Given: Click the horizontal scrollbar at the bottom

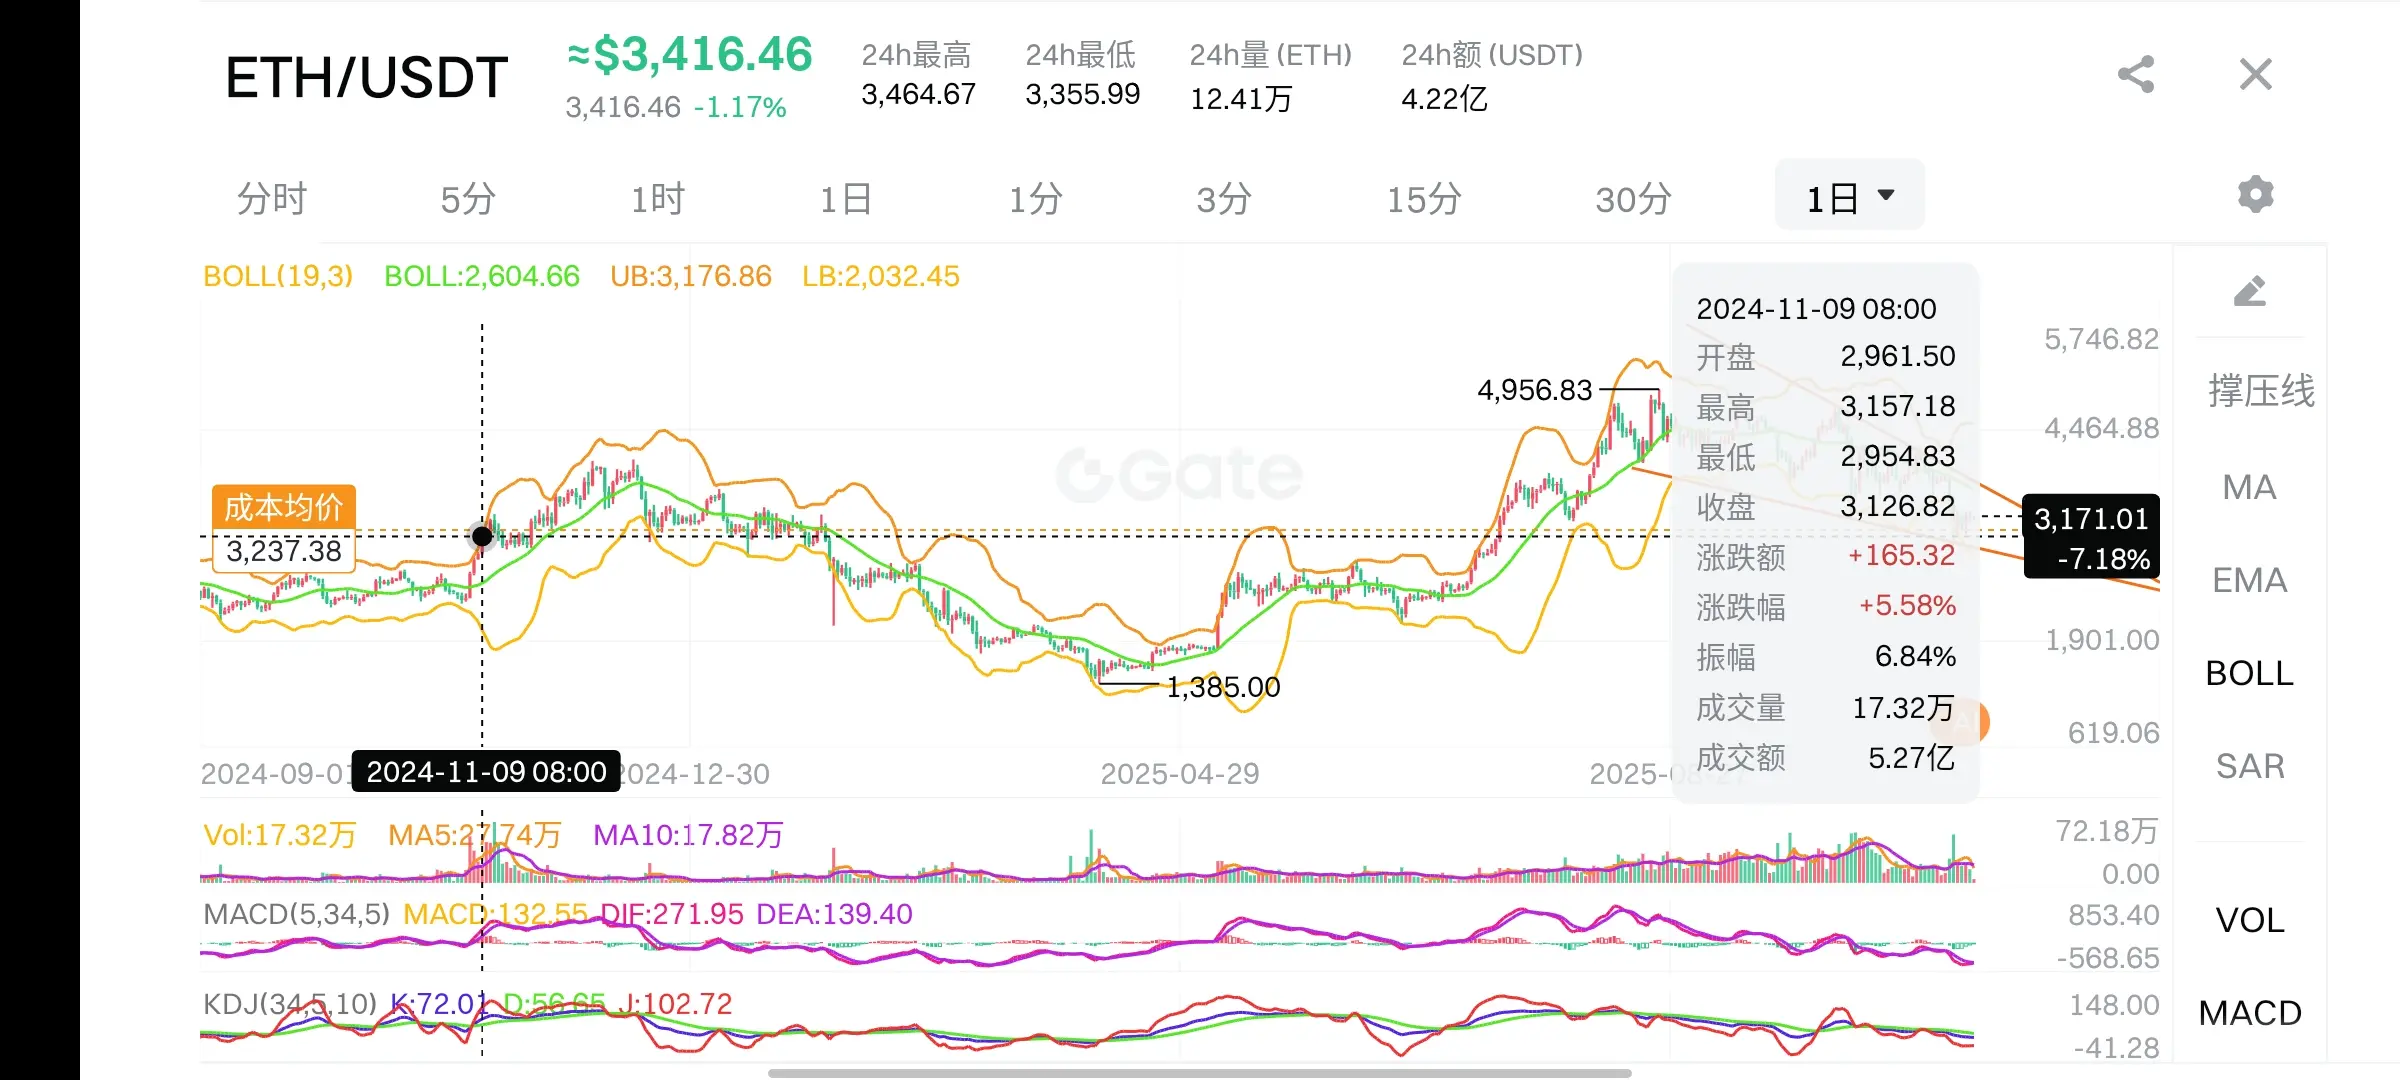Looking at the screenshot, I should (1200, 1073).
